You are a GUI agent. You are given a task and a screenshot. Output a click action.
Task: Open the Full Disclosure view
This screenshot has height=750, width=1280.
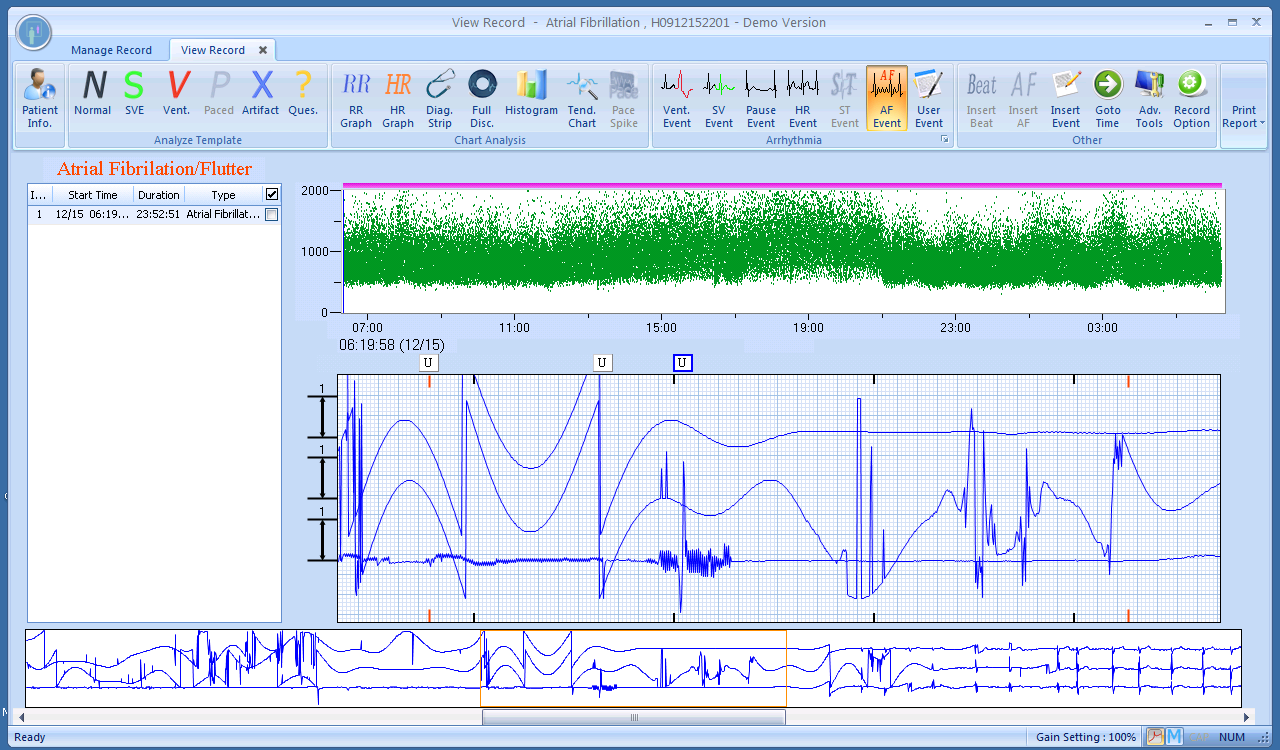click(x=482, y=98)
